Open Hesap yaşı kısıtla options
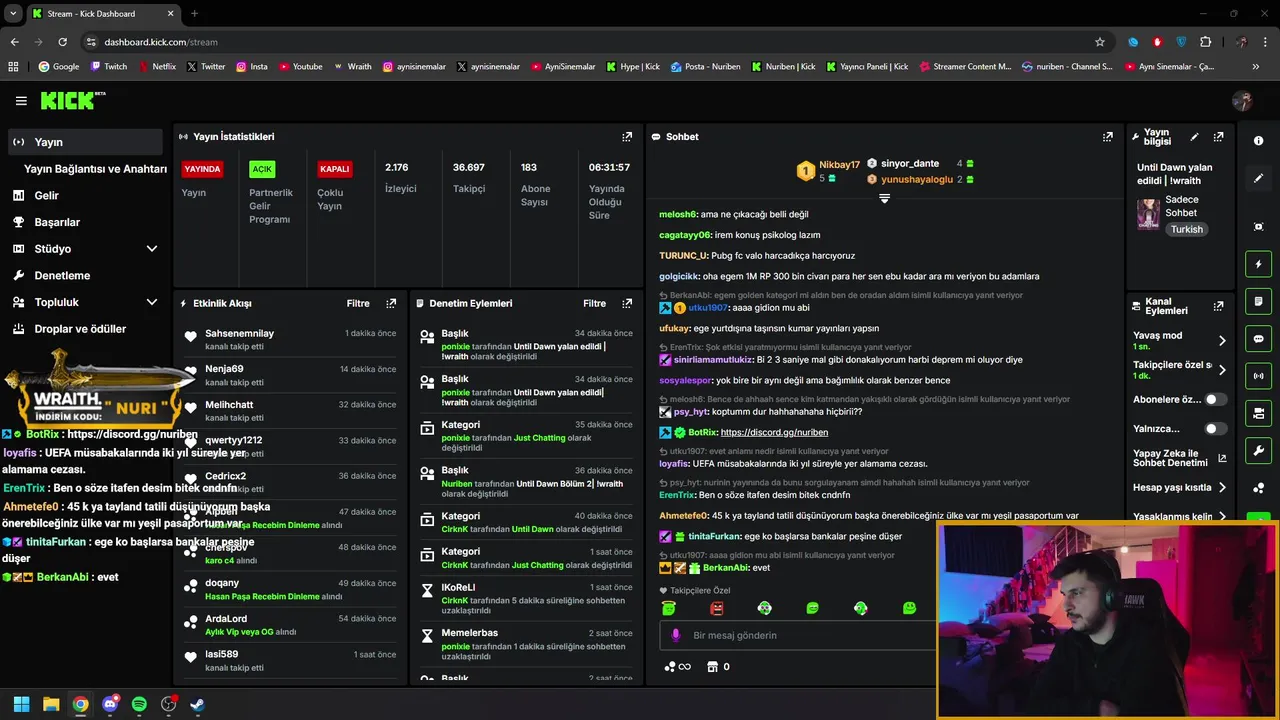1280x720 pixels. point(1180,488)
